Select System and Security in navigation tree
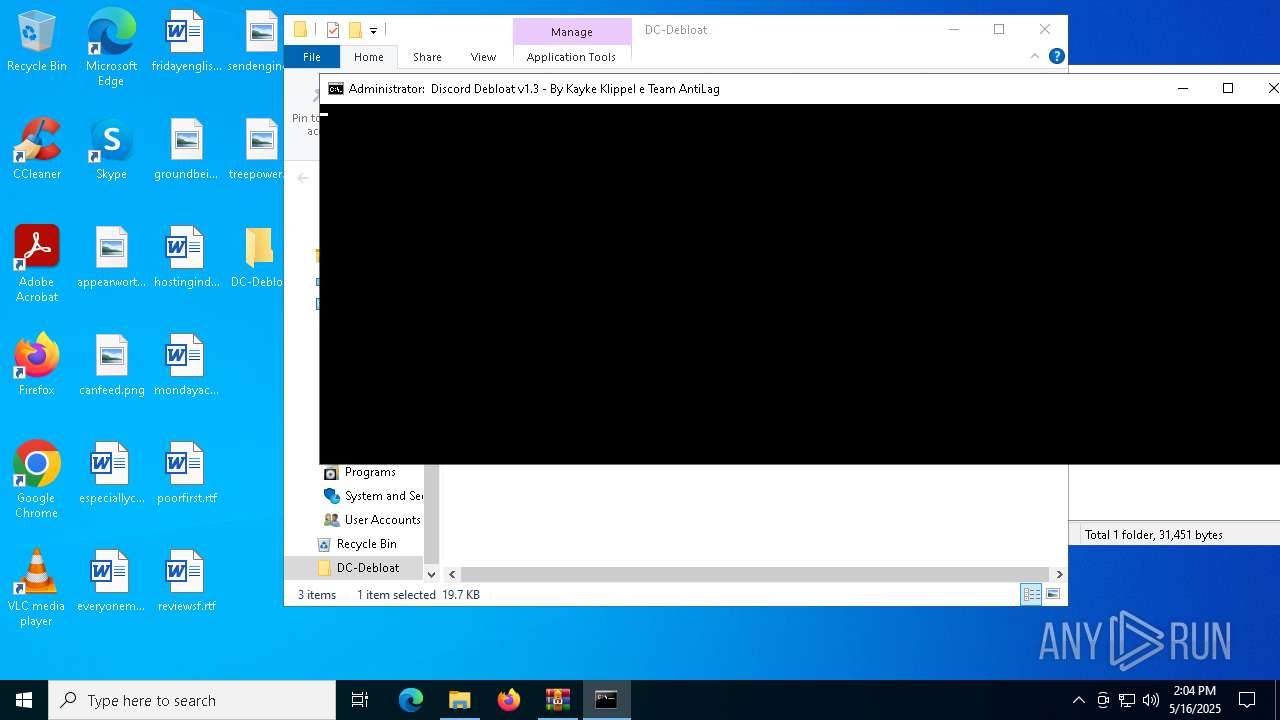Image resolution: width=1280 pixels, height=720 pixels. 373,496
